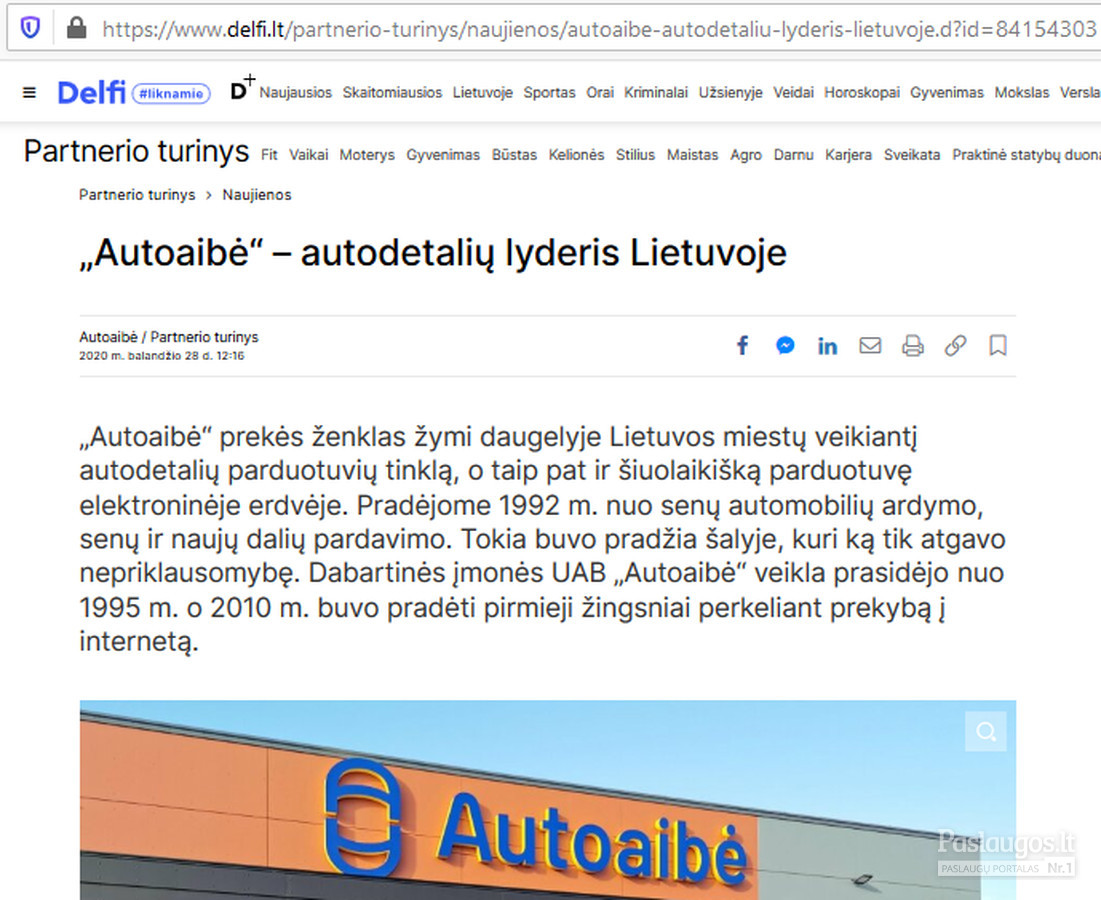Share article on LinkedIn

click(x=827, y=346)
